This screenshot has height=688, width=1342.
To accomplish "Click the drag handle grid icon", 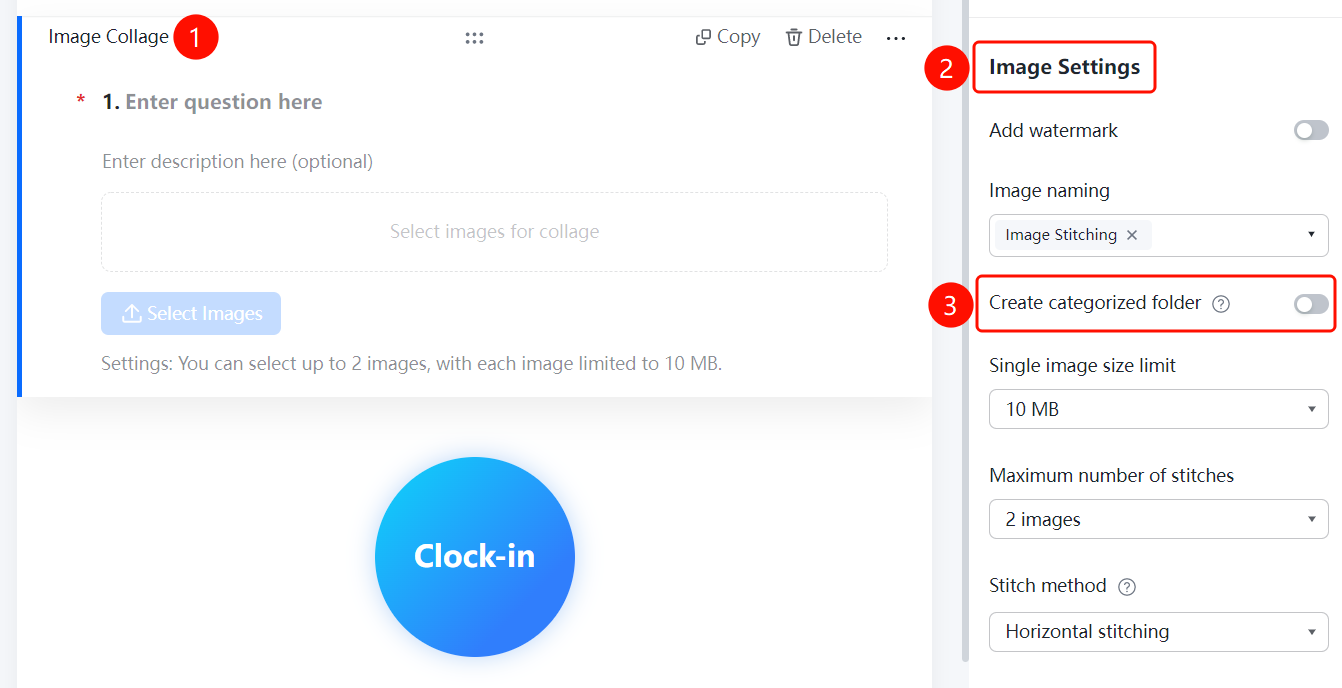I will pos(474,38).
